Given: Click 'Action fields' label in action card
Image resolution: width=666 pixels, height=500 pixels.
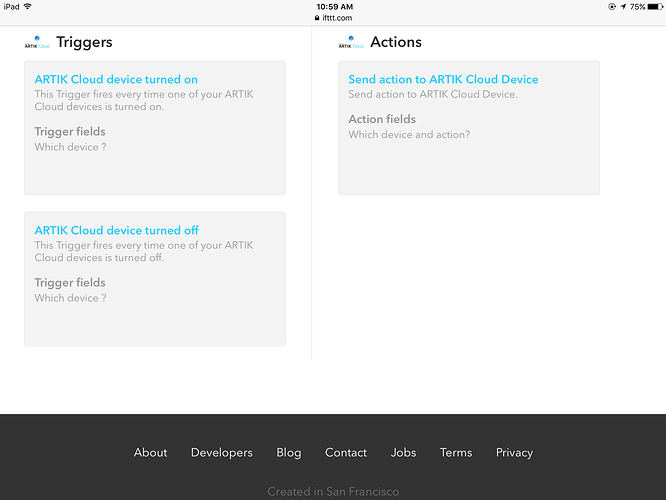Looking at the screenshot, I should pos(382,119).
